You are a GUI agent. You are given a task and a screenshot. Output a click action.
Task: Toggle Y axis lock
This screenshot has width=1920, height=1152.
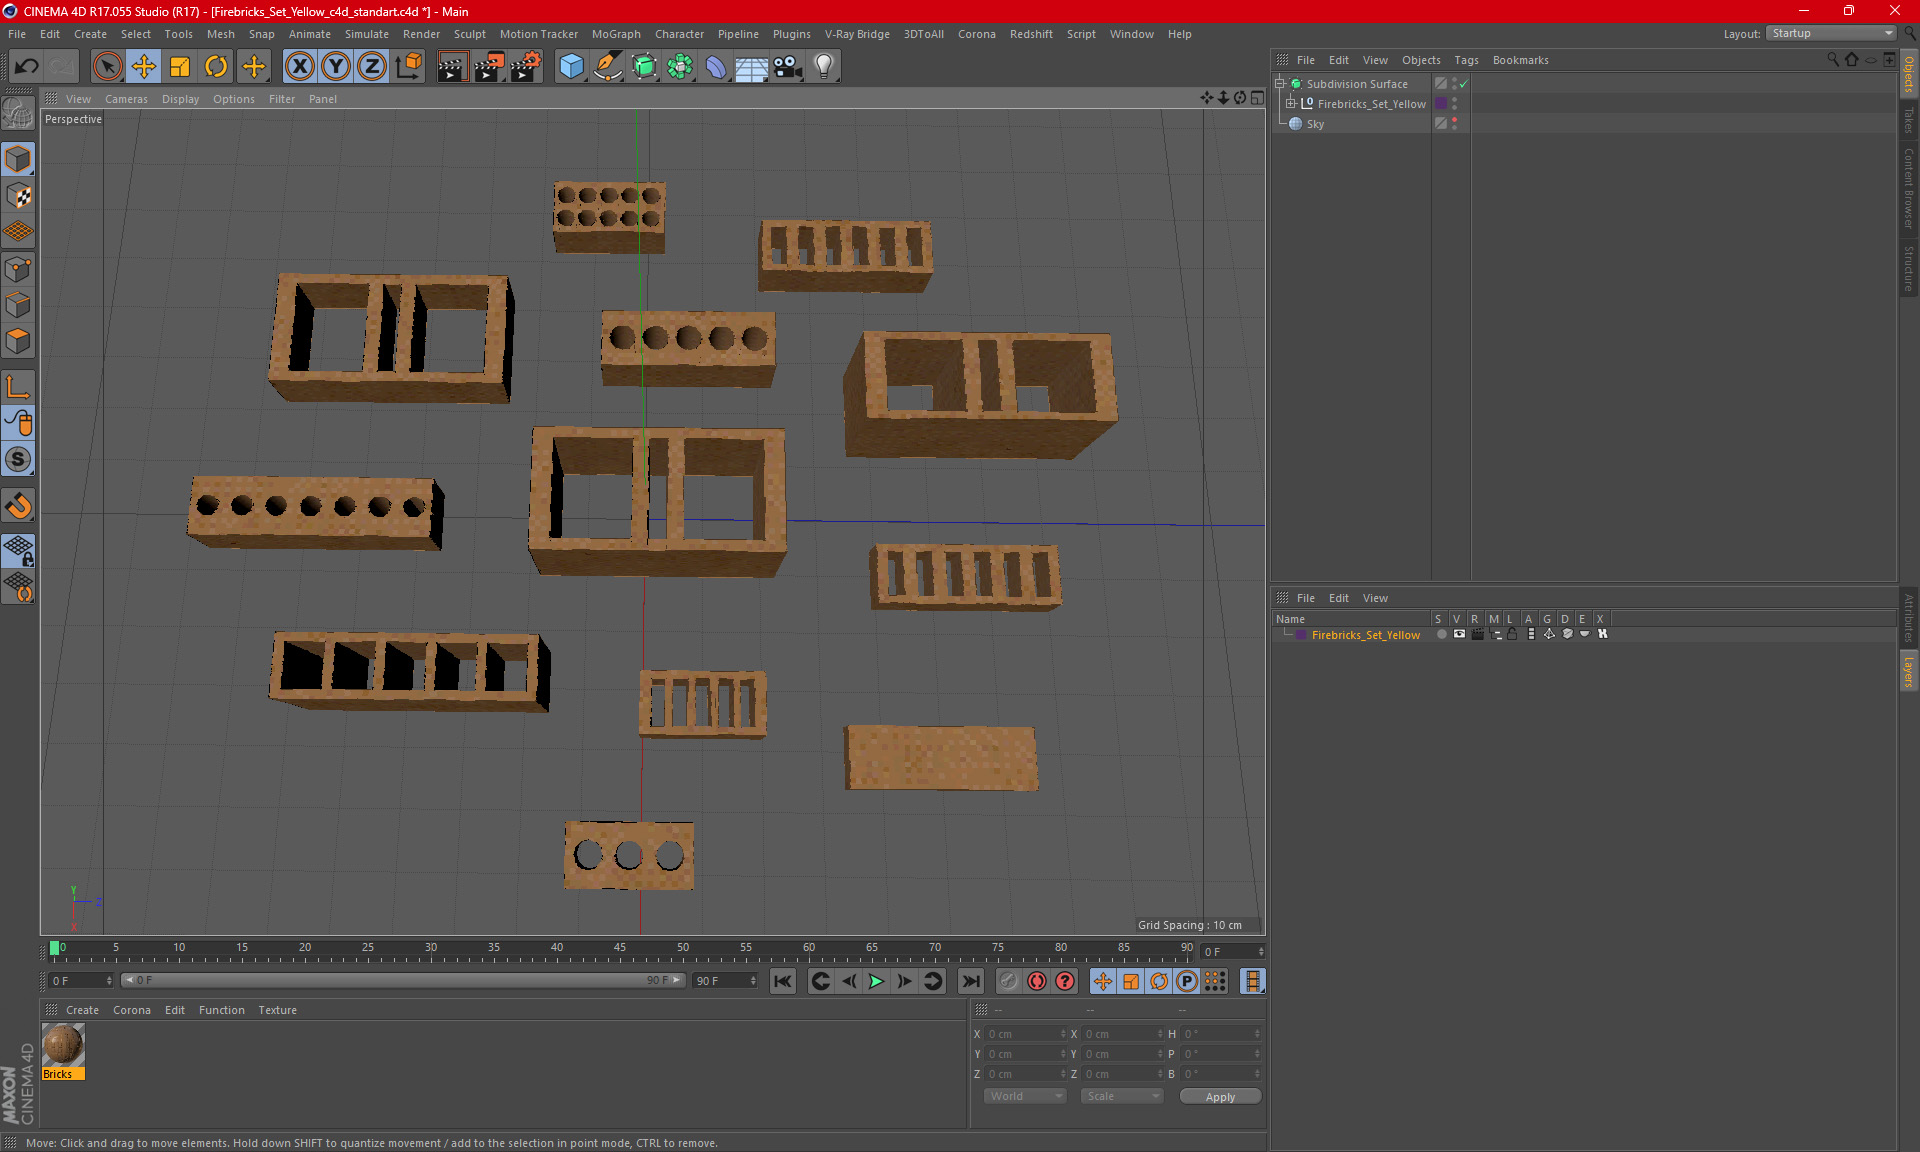(x=336, y=67)
